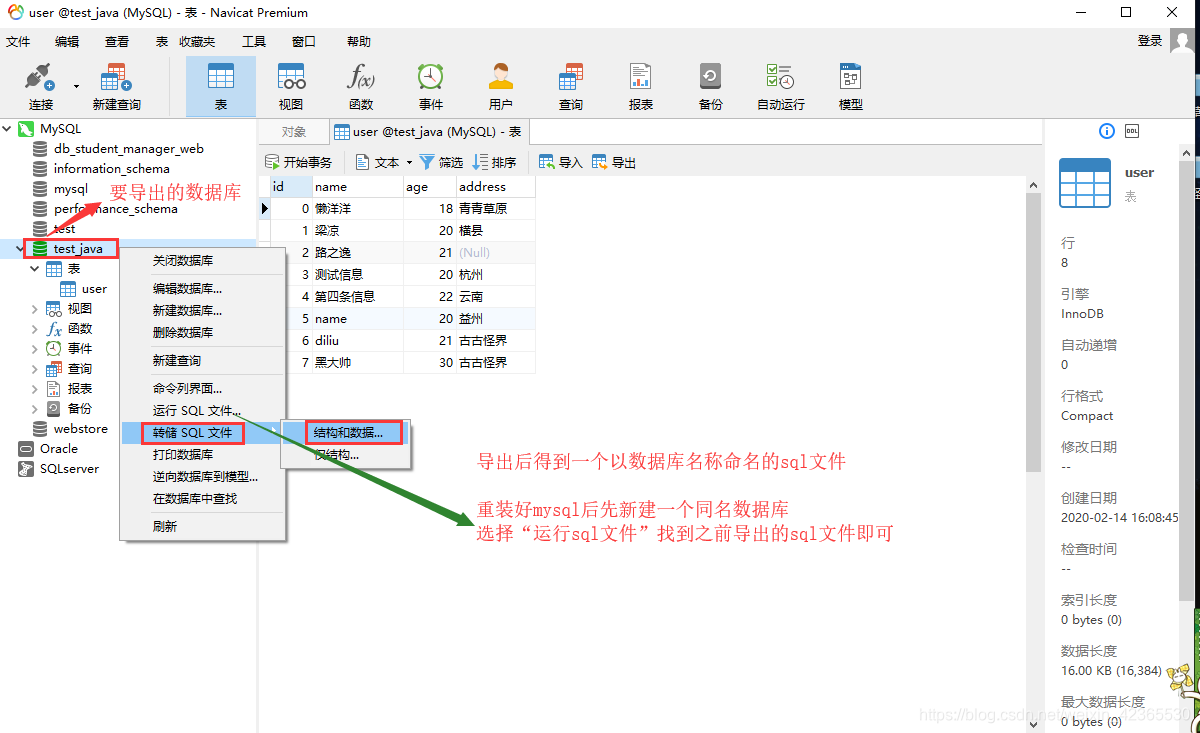Screen dimensions: 1200x733
Task: Open the 视图 views toolbar icon
Action: point(291,87)
